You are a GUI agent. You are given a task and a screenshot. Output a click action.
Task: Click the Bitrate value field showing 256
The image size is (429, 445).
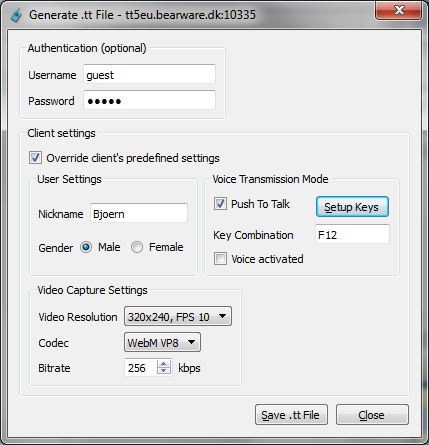tap(141, 367)
